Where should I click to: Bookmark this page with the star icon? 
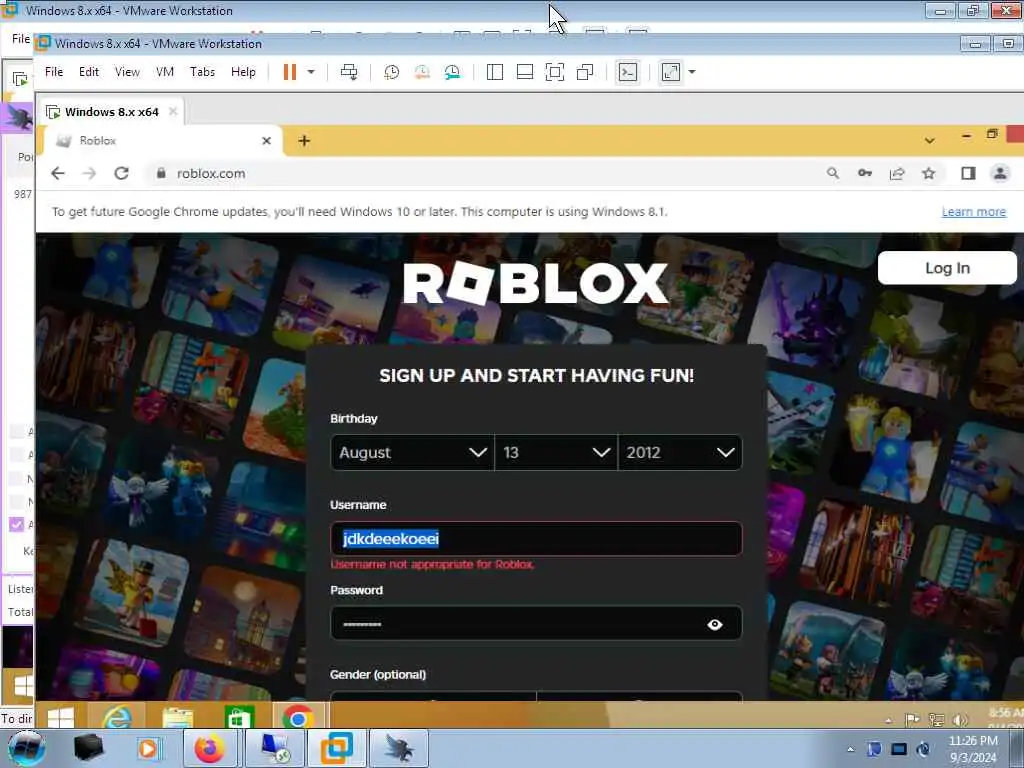pos(929,173)
